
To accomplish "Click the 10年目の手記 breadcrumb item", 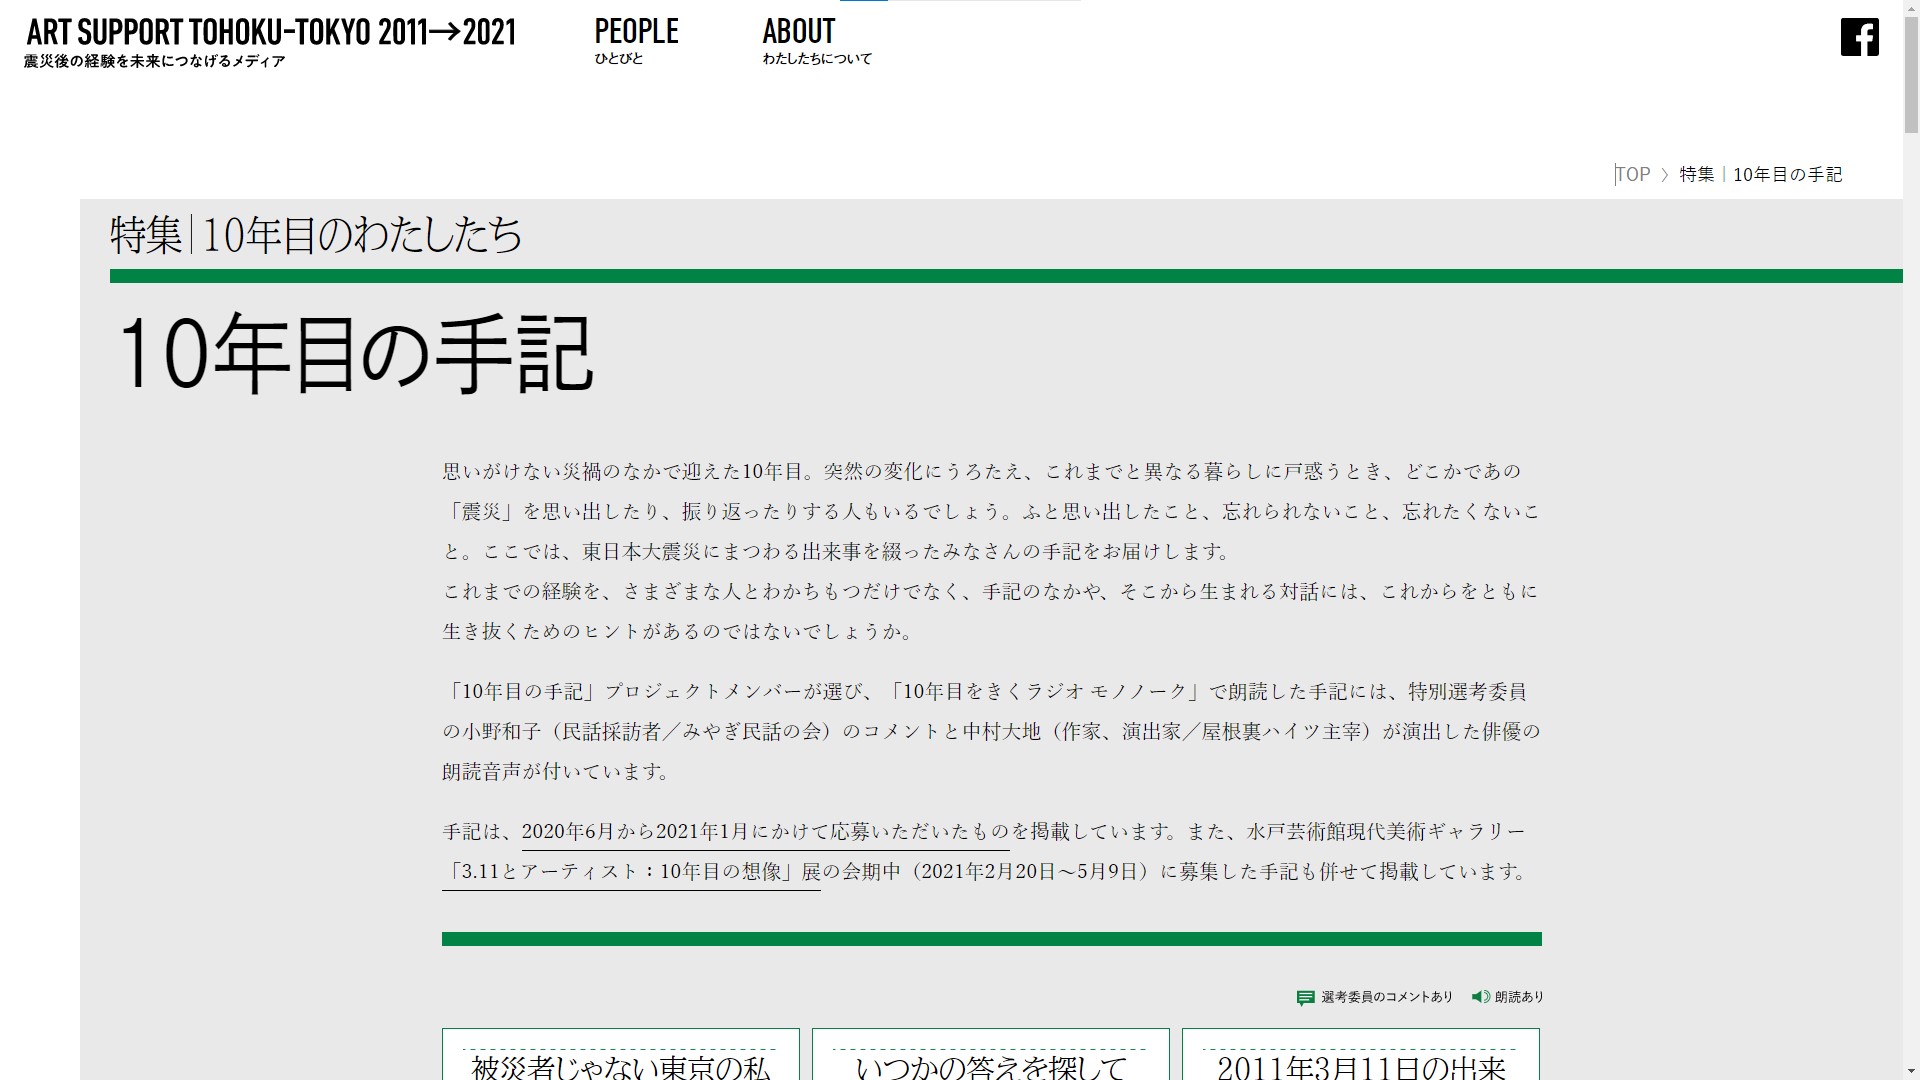I will [1787, 175].
